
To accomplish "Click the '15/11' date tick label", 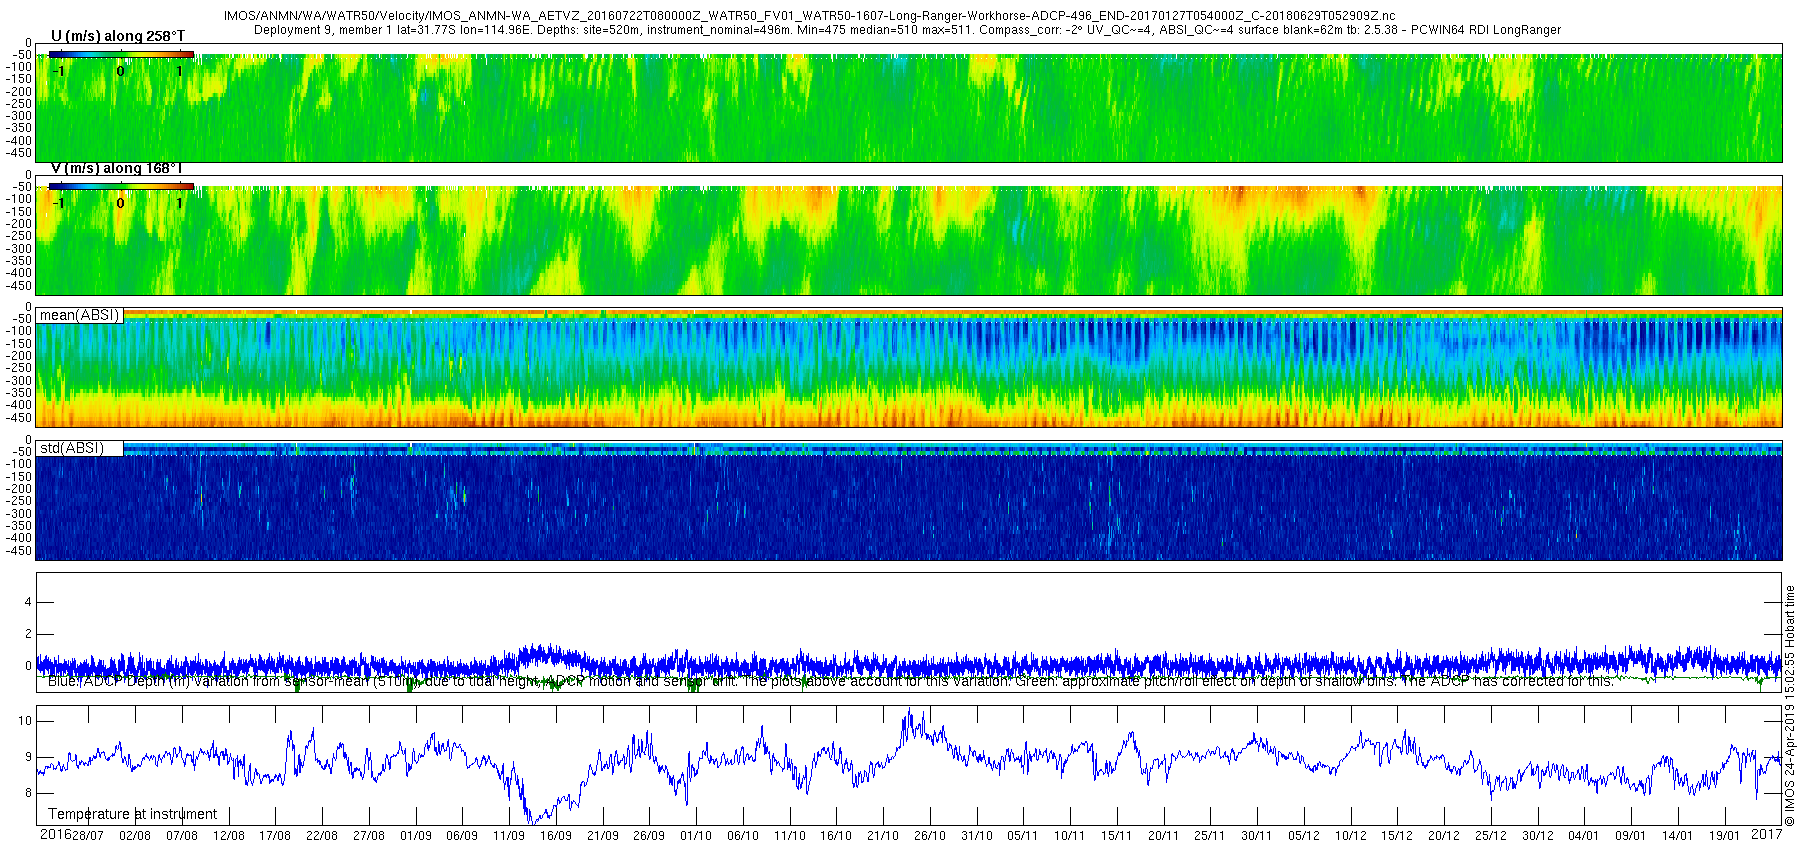I will [1116, 836].
